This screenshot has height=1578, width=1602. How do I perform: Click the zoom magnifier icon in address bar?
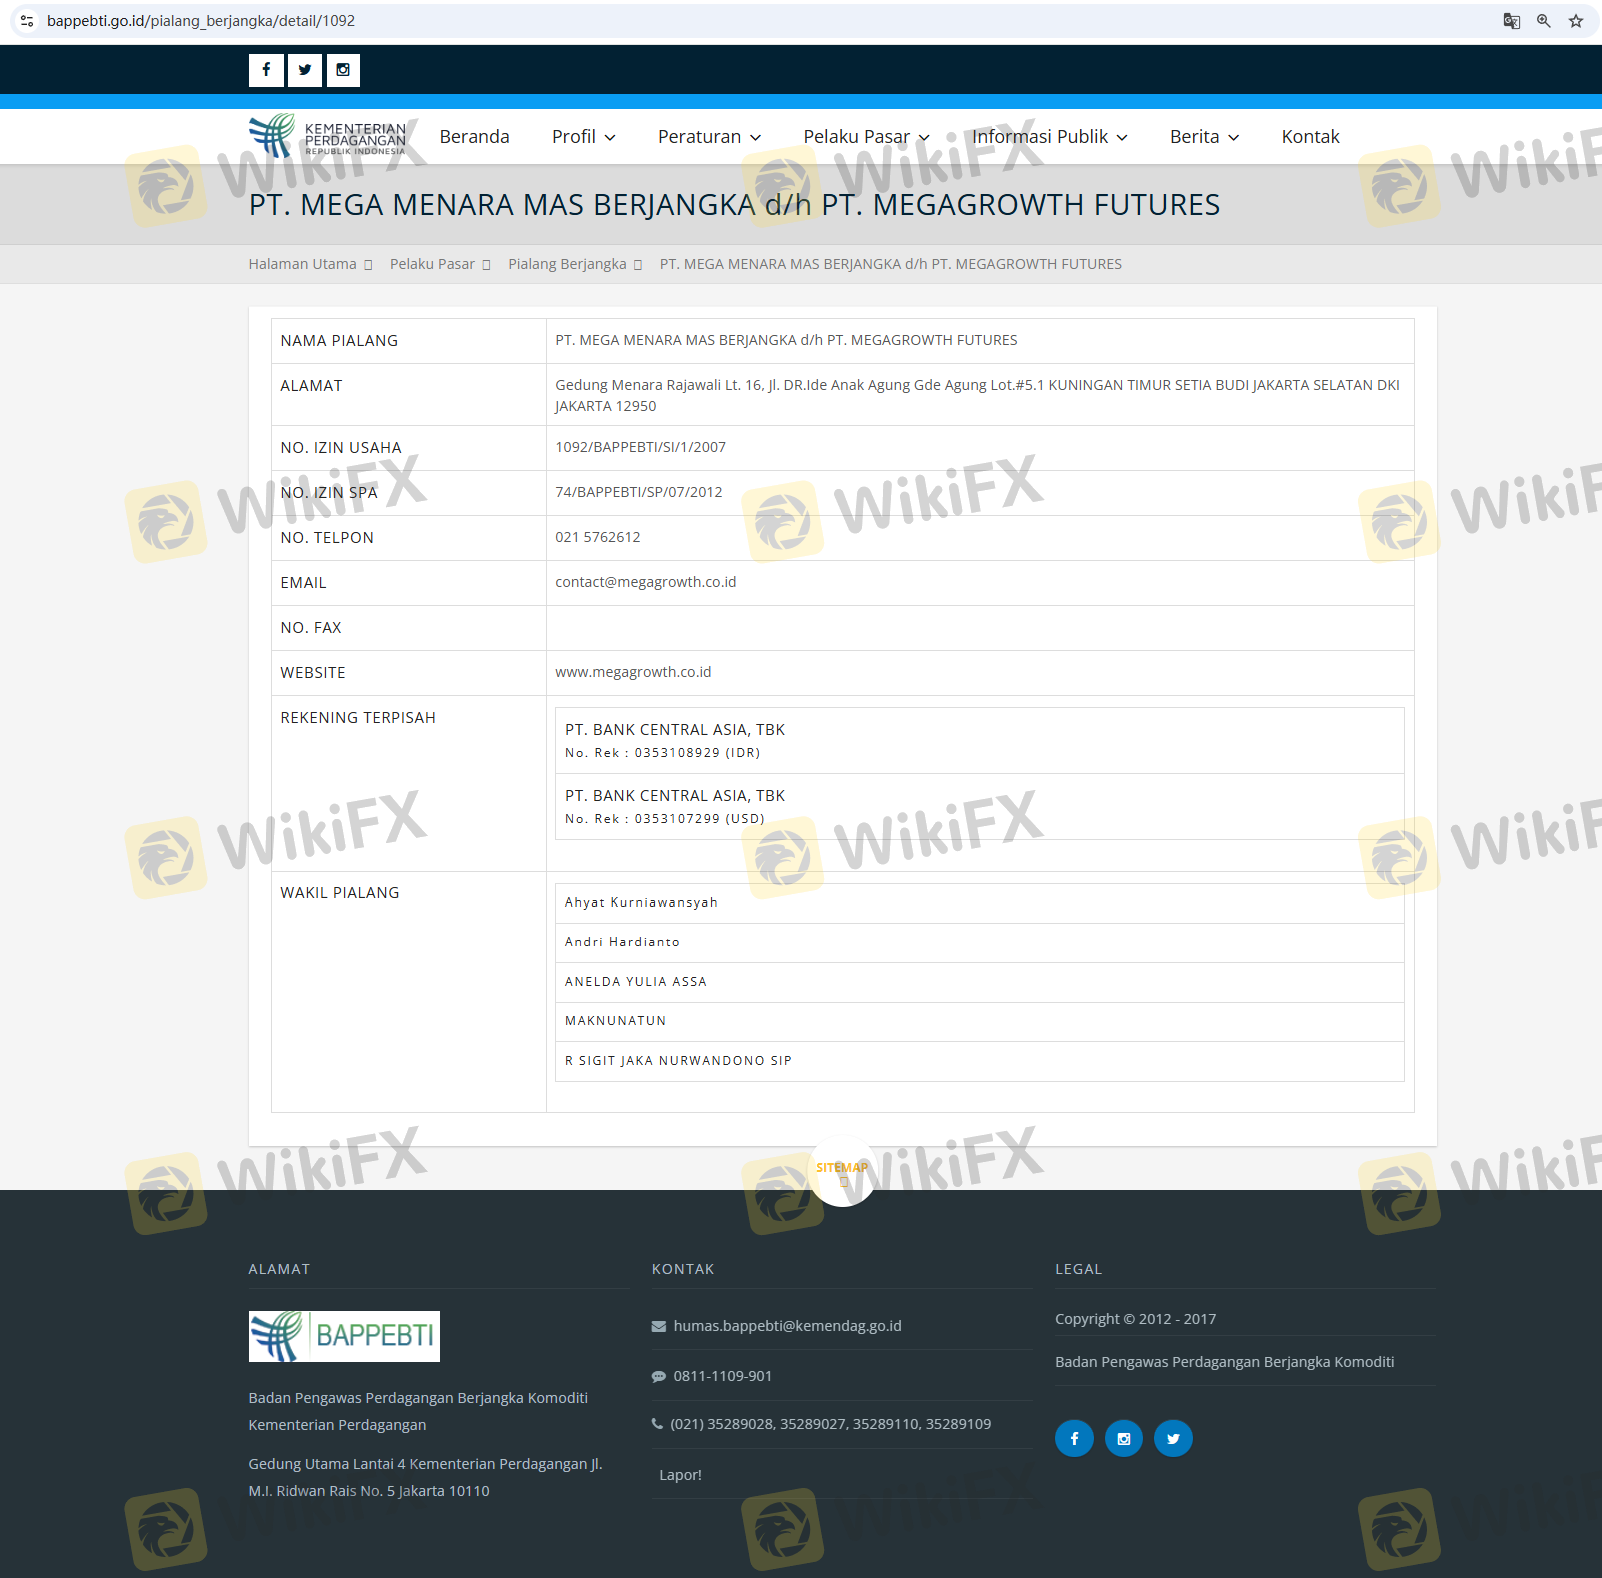(1544, 21)
